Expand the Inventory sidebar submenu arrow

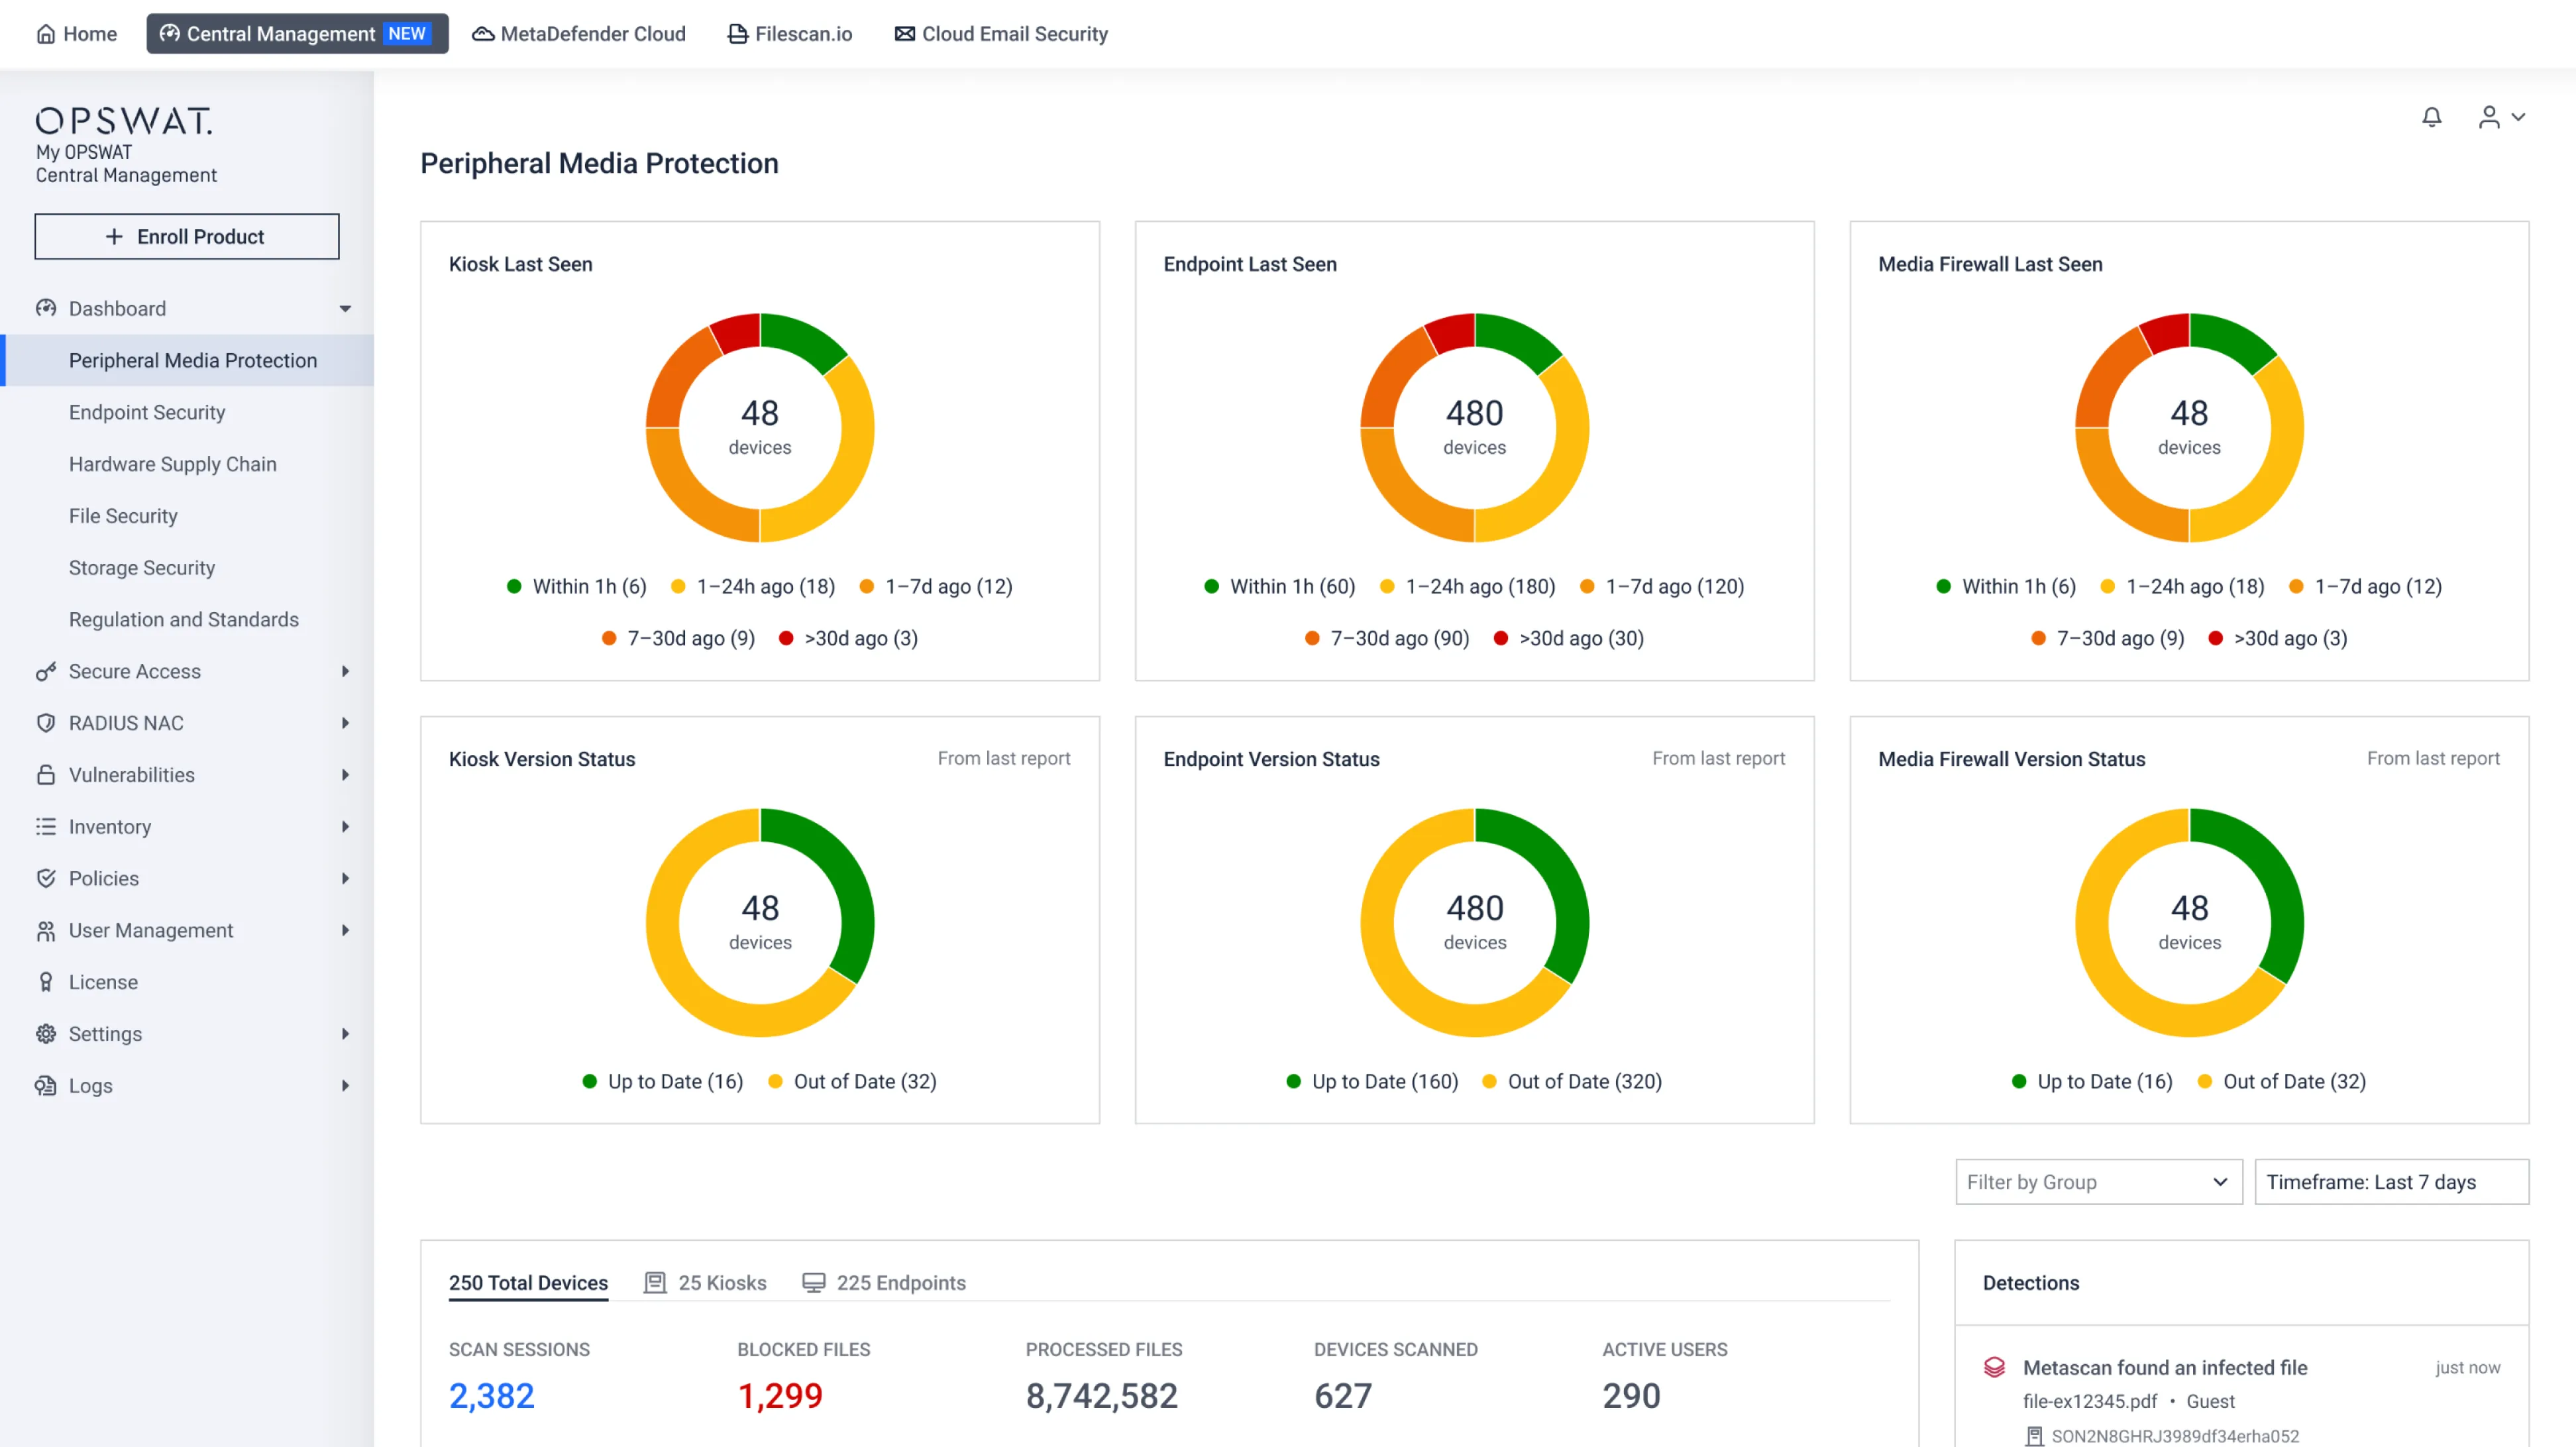point(345,827)
